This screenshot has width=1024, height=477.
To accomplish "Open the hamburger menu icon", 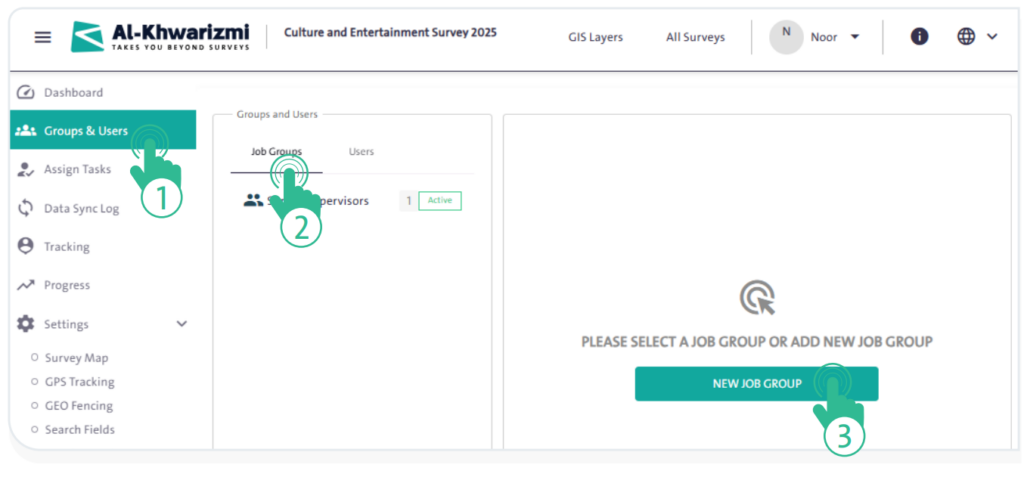I will (42, 37).
